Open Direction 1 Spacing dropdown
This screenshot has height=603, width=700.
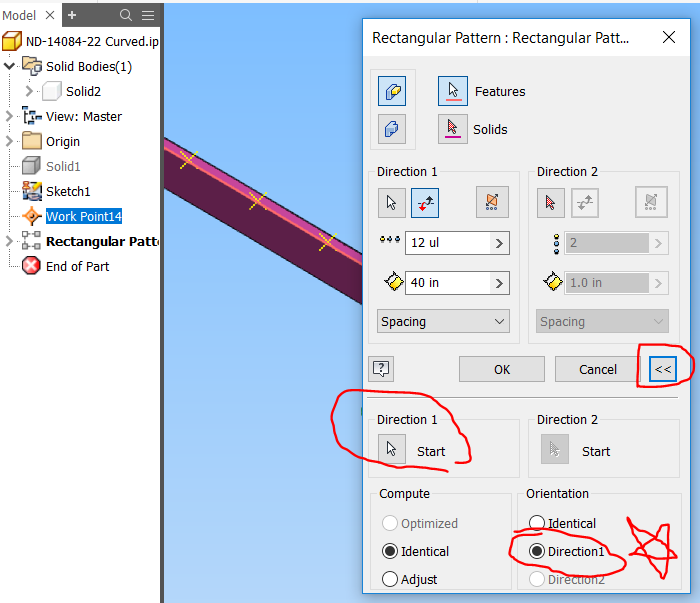pyautogui.click(x=443, y=321)
